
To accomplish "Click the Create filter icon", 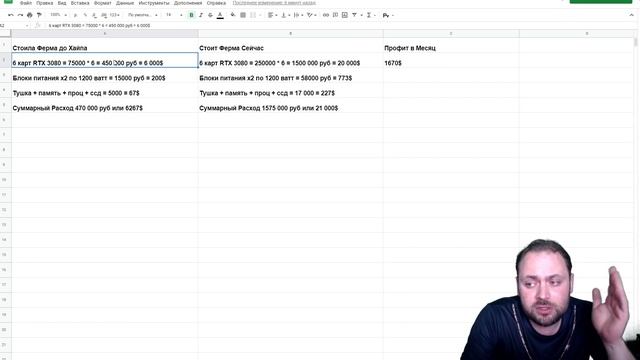I will click(355, 15).
